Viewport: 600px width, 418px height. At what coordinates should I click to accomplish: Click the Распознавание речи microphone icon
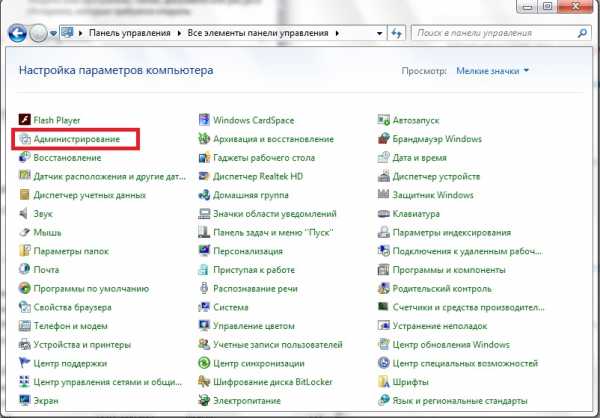click(x=204, y=288)
